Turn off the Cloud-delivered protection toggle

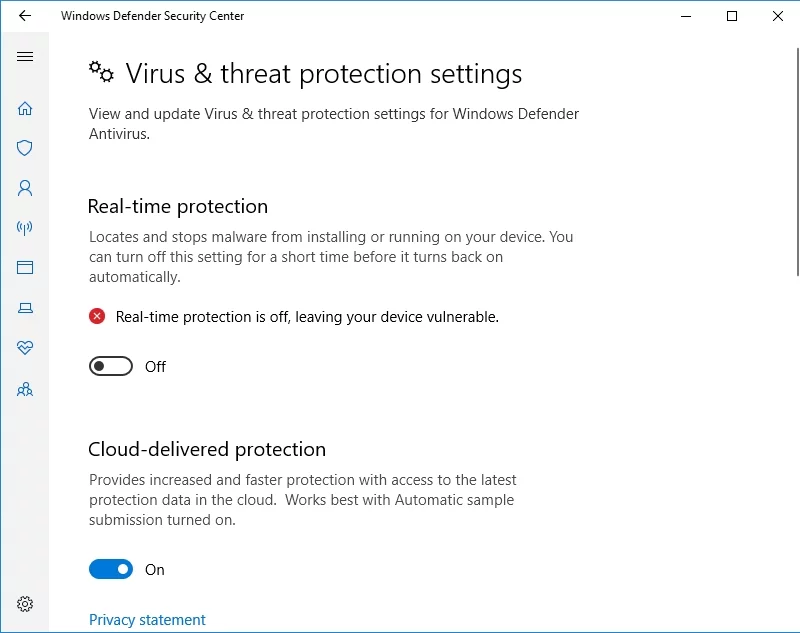pos(111,570)
